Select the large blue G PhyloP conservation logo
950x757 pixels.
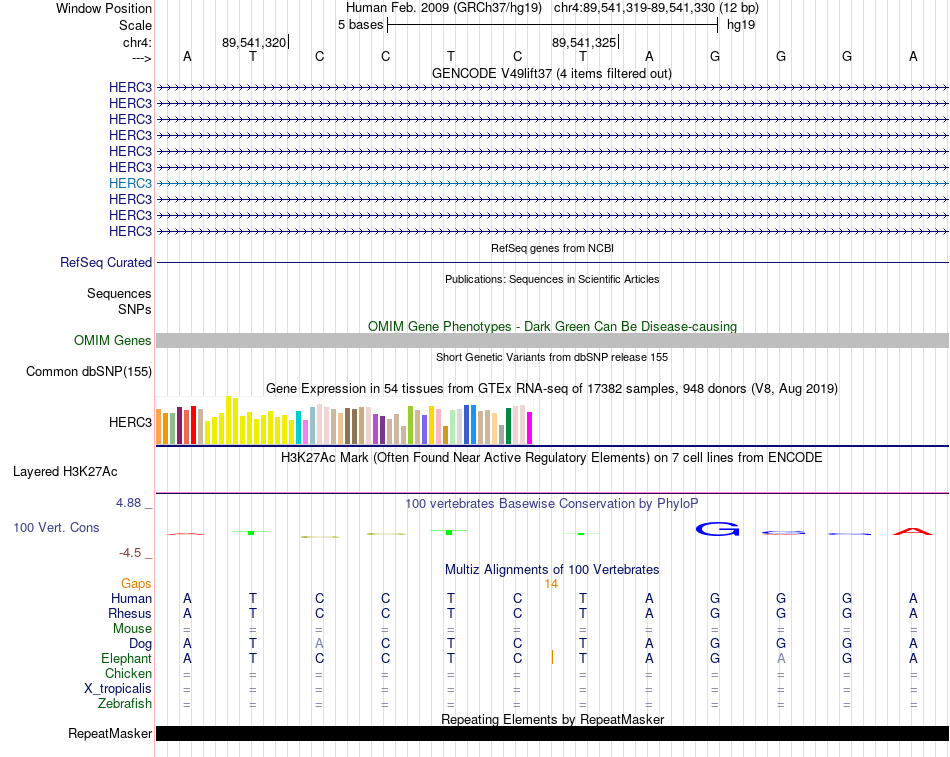click(x=717, y=529)
